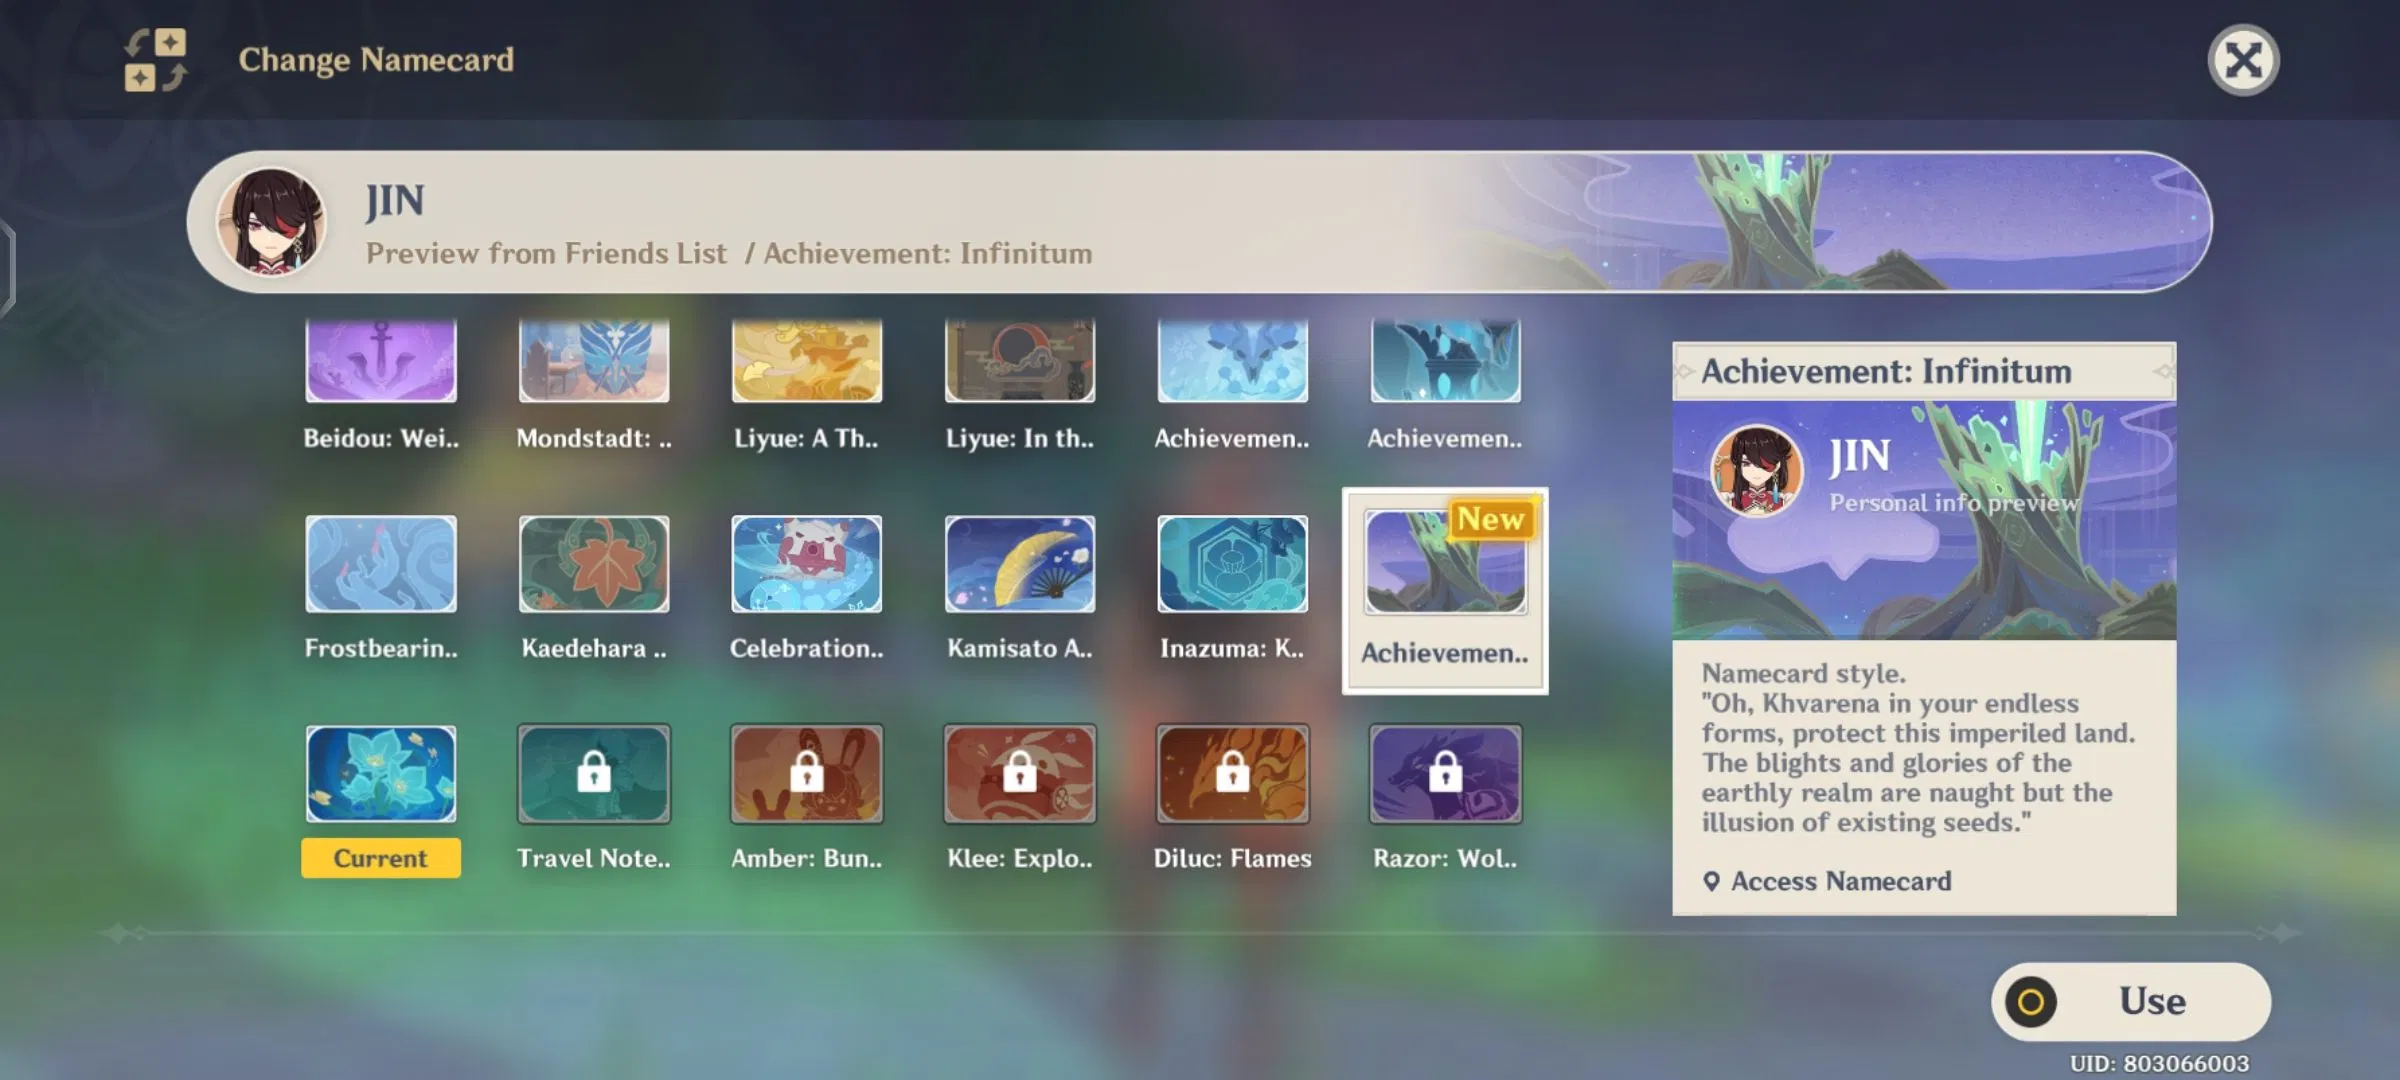Pick the Kamisato A.. fan namecard
This screenshot has width=2400, height=1080.
(1020, 565)
